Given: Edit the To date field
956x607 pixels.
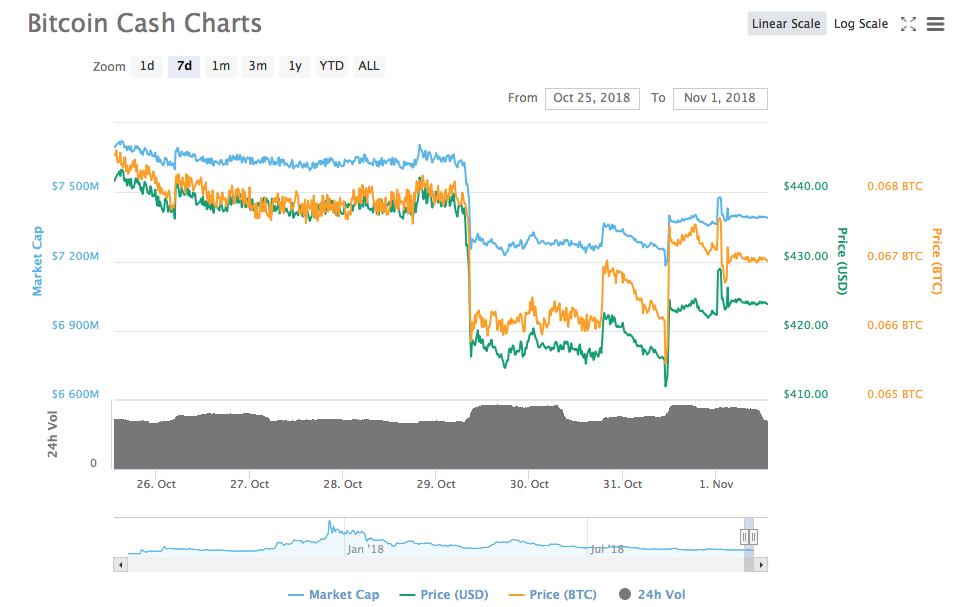Looking at the screenshot, I should point(720,98).
